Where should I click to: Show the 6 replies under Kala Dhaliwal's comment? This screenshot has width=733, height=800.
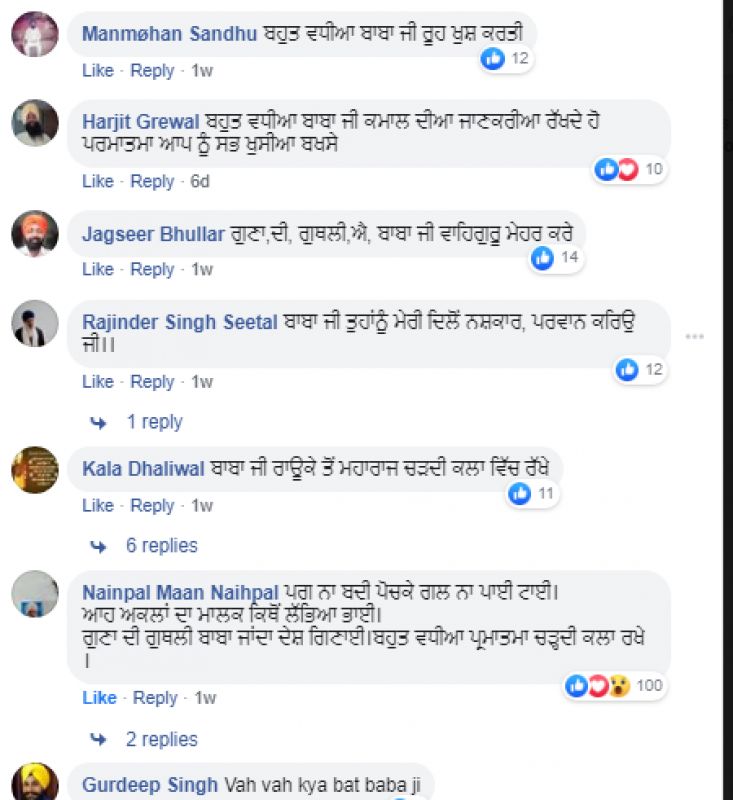pos(161,546)
